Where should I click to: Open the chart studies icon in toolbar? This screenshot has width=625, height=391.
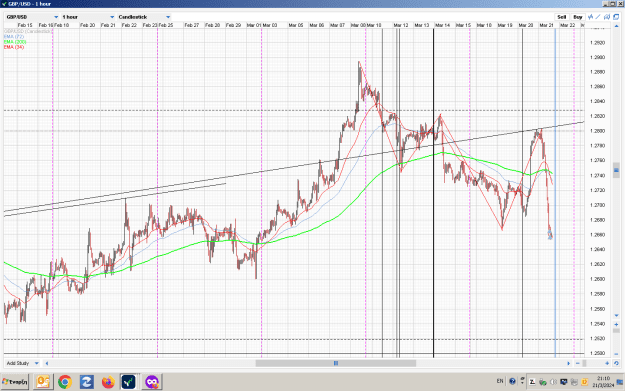tap(590, 17)
